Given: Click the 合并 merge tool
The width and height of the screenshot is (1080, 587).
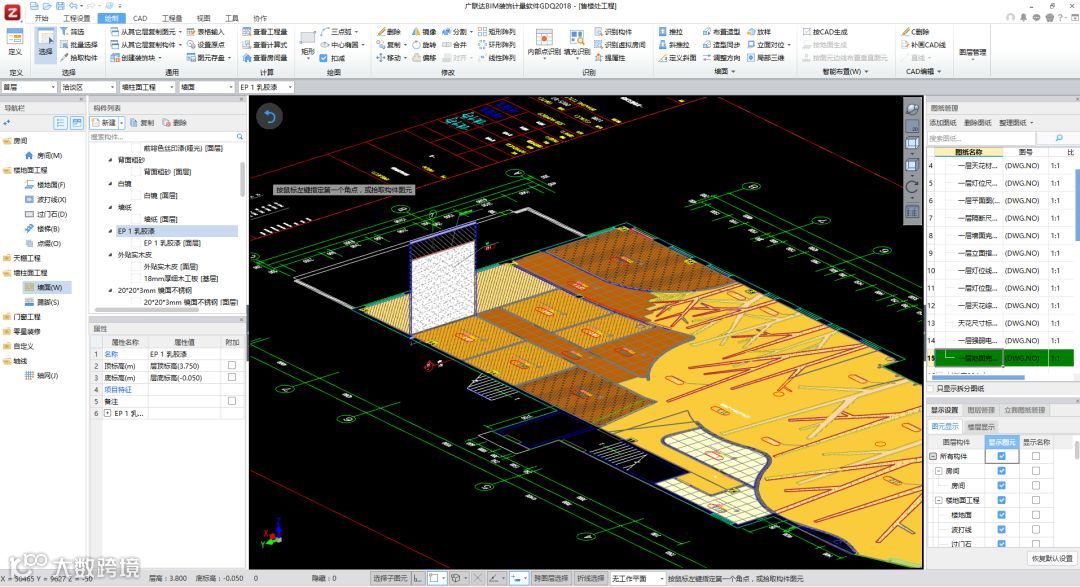Looking at the screenshot, I should point(455,45).
